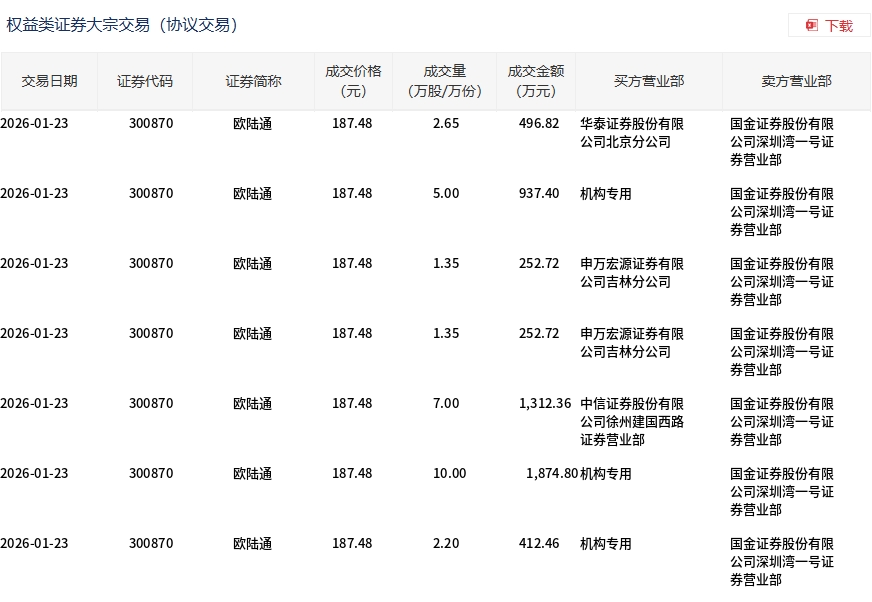Click 机构专用 in the 1,874.80 row
The height and width of the screenshot is (602, 872).
pyautogui.click(x=606, y=474)
